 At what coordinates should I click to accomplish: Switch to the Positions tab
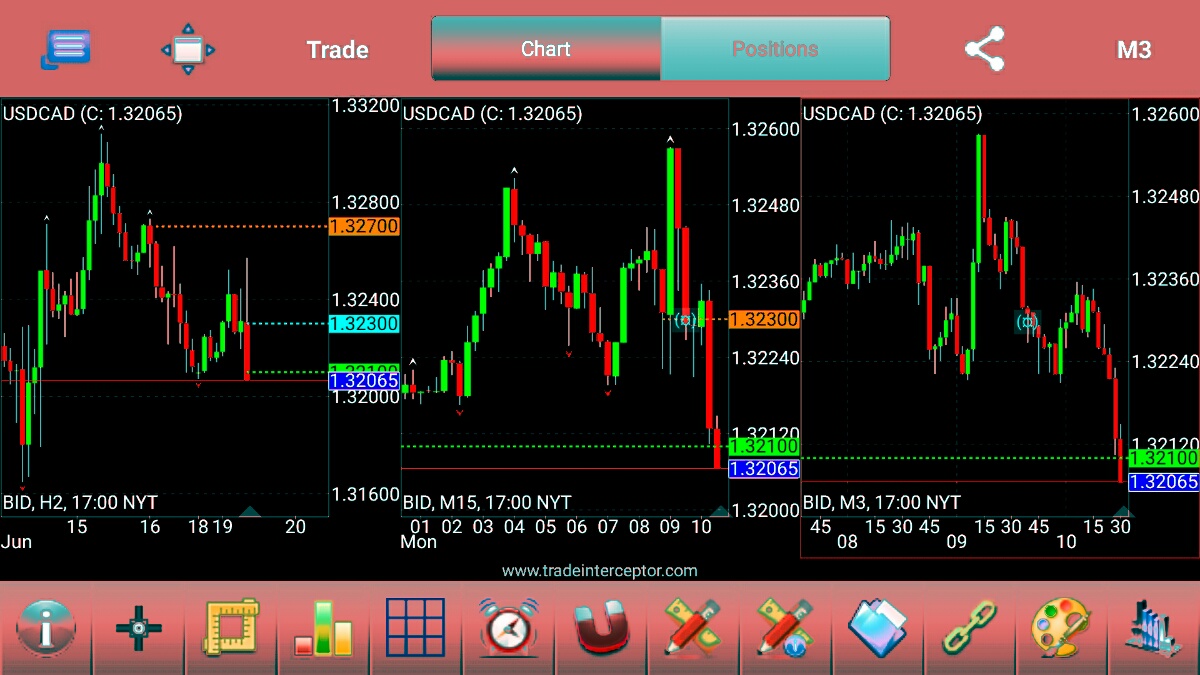click(x=775, y=48)
